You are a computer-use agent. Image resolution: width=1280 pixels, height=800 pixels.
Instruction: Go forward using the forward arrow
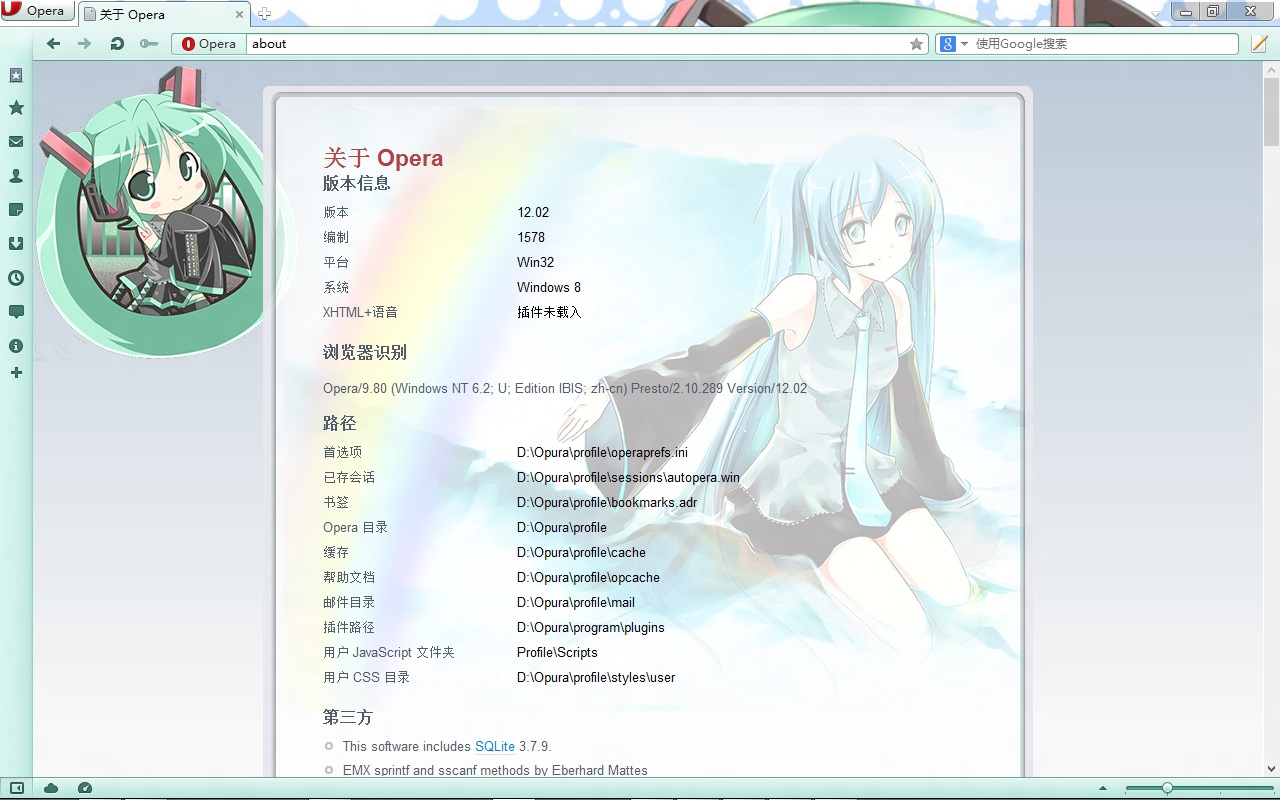click(x=85, y=44)
